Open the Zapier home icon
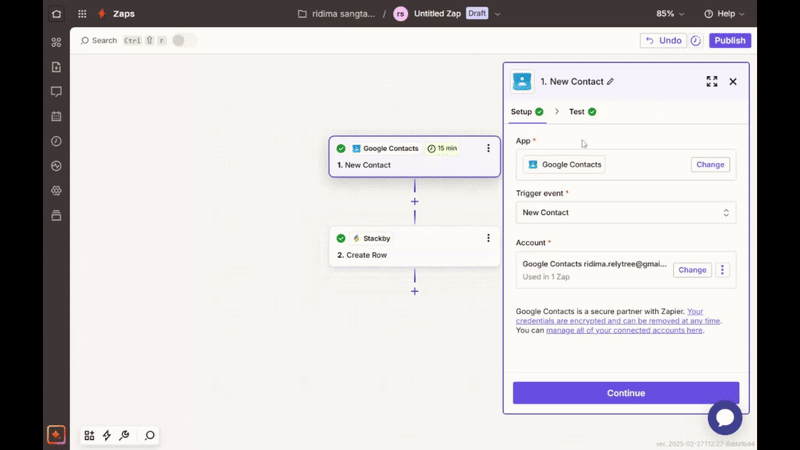This screenshot has height=450, width=800. coord(57,14)
